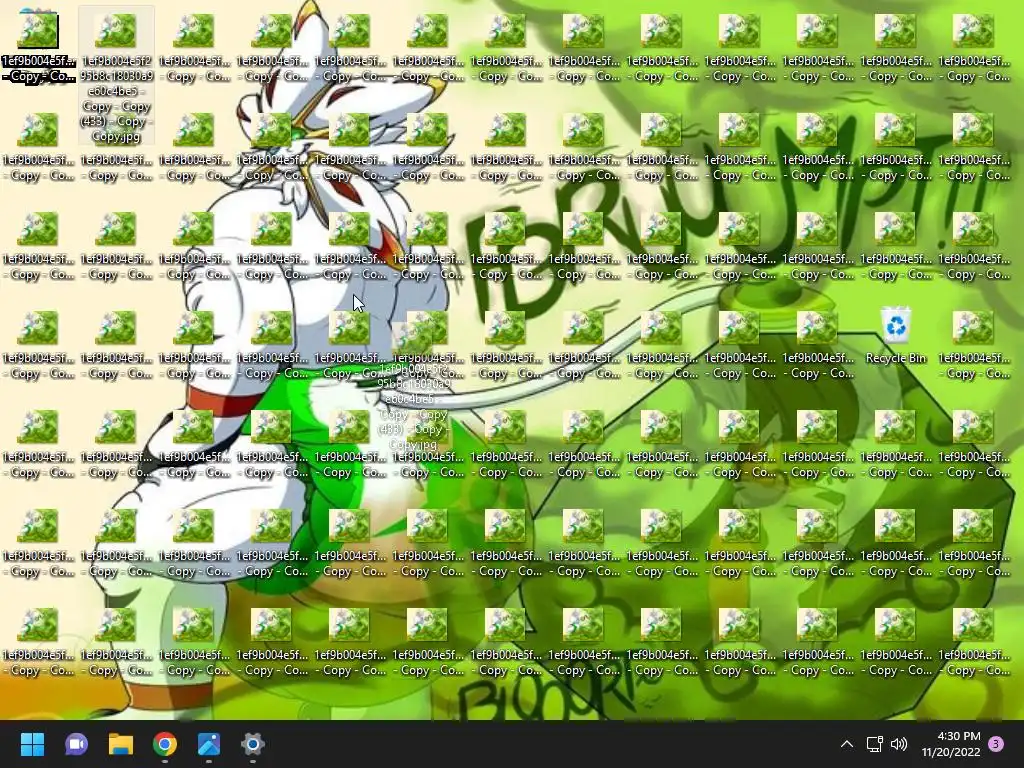Select file icon immediately left of Recycle Bin

(x=818, y=344)
